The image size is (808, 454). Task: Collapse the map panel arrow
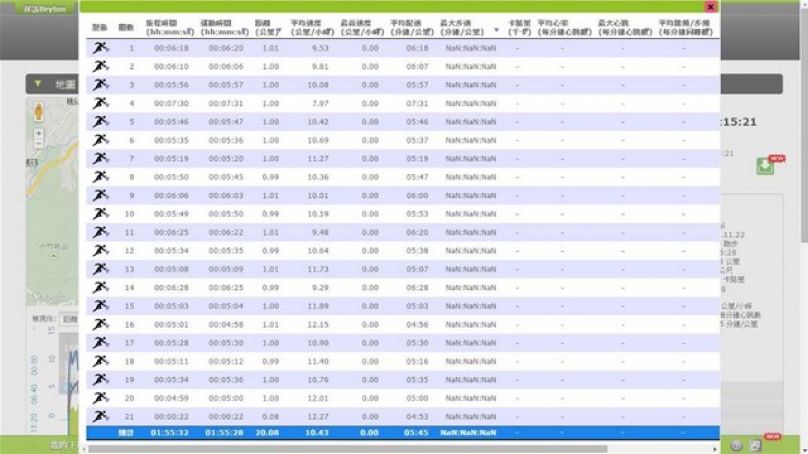coord(38,84)
